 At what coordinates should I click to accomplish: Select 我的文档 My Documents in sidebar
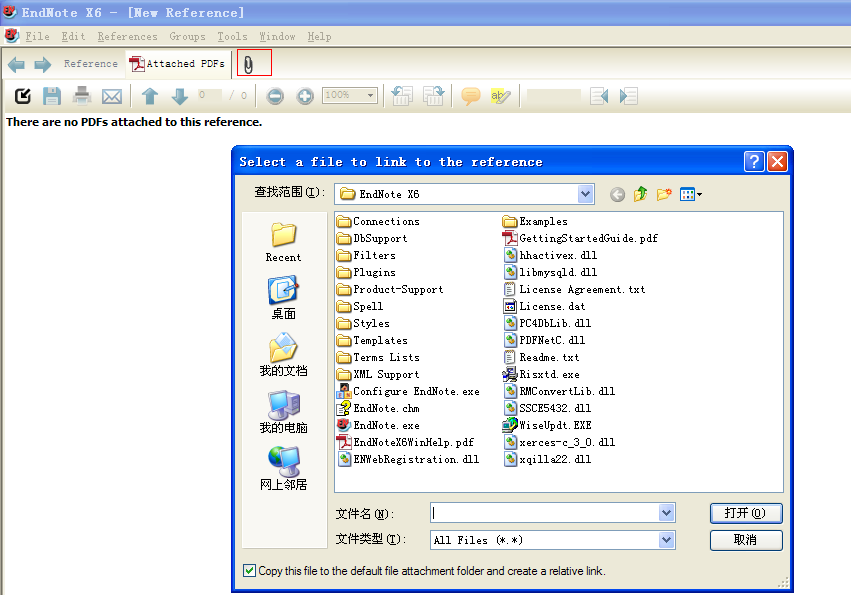(283, 355)
